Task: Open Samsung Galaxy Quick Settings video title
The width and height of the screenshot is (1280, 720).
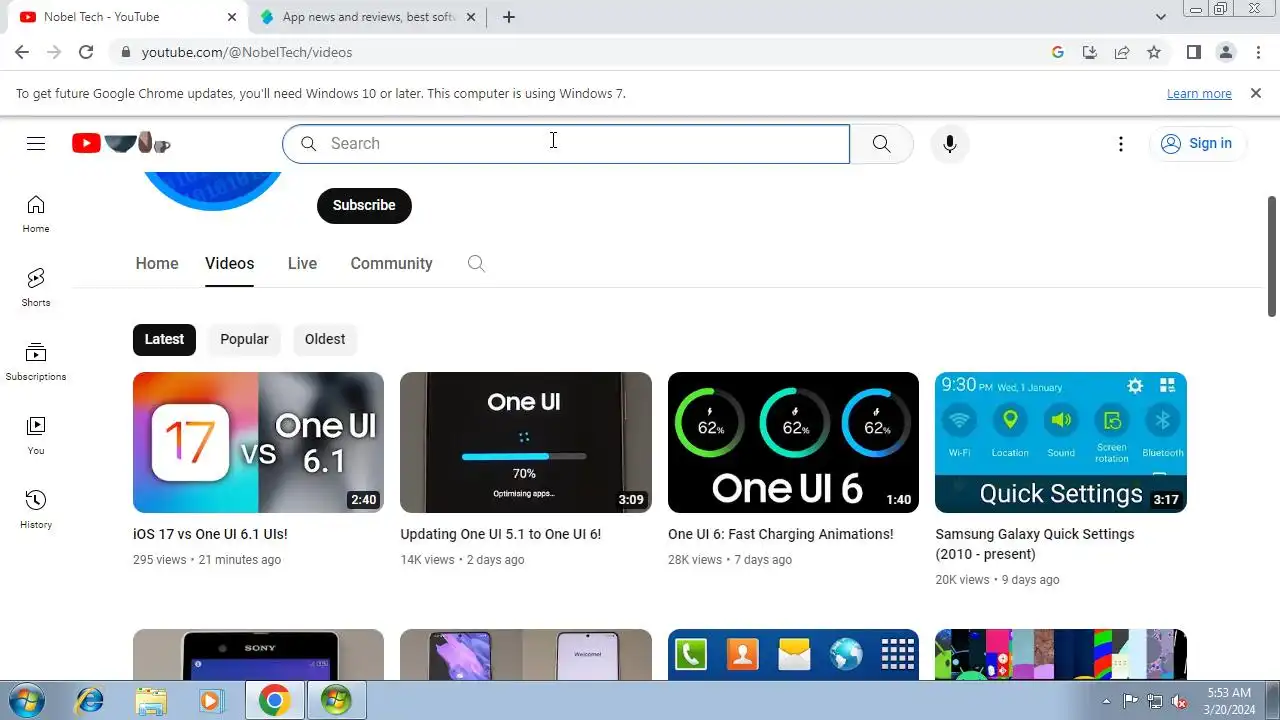Action: [1035, 544]
